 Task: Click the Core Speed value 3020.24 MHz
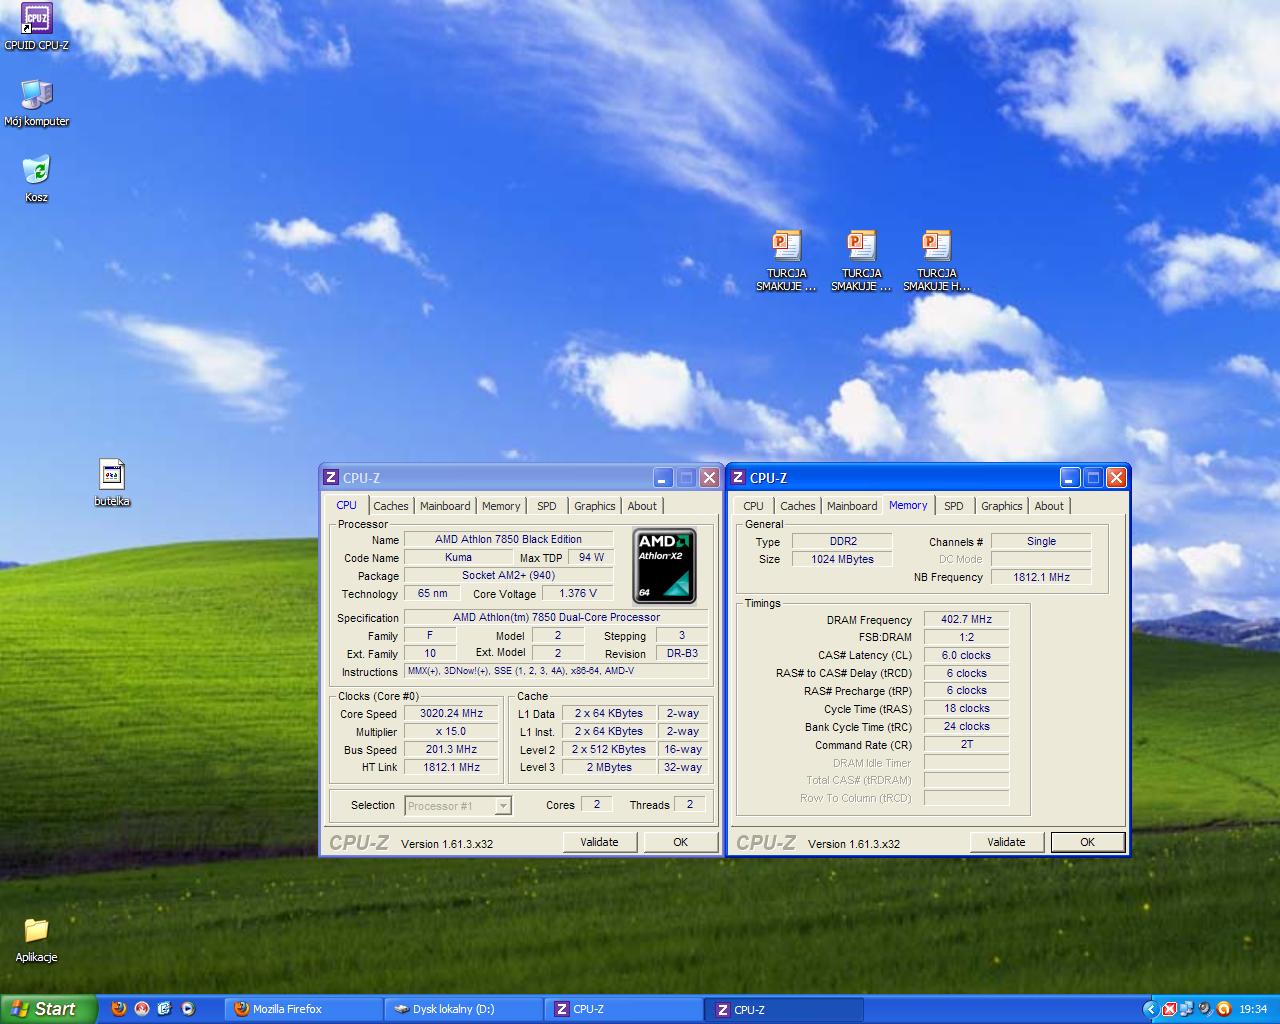(452, 714)
